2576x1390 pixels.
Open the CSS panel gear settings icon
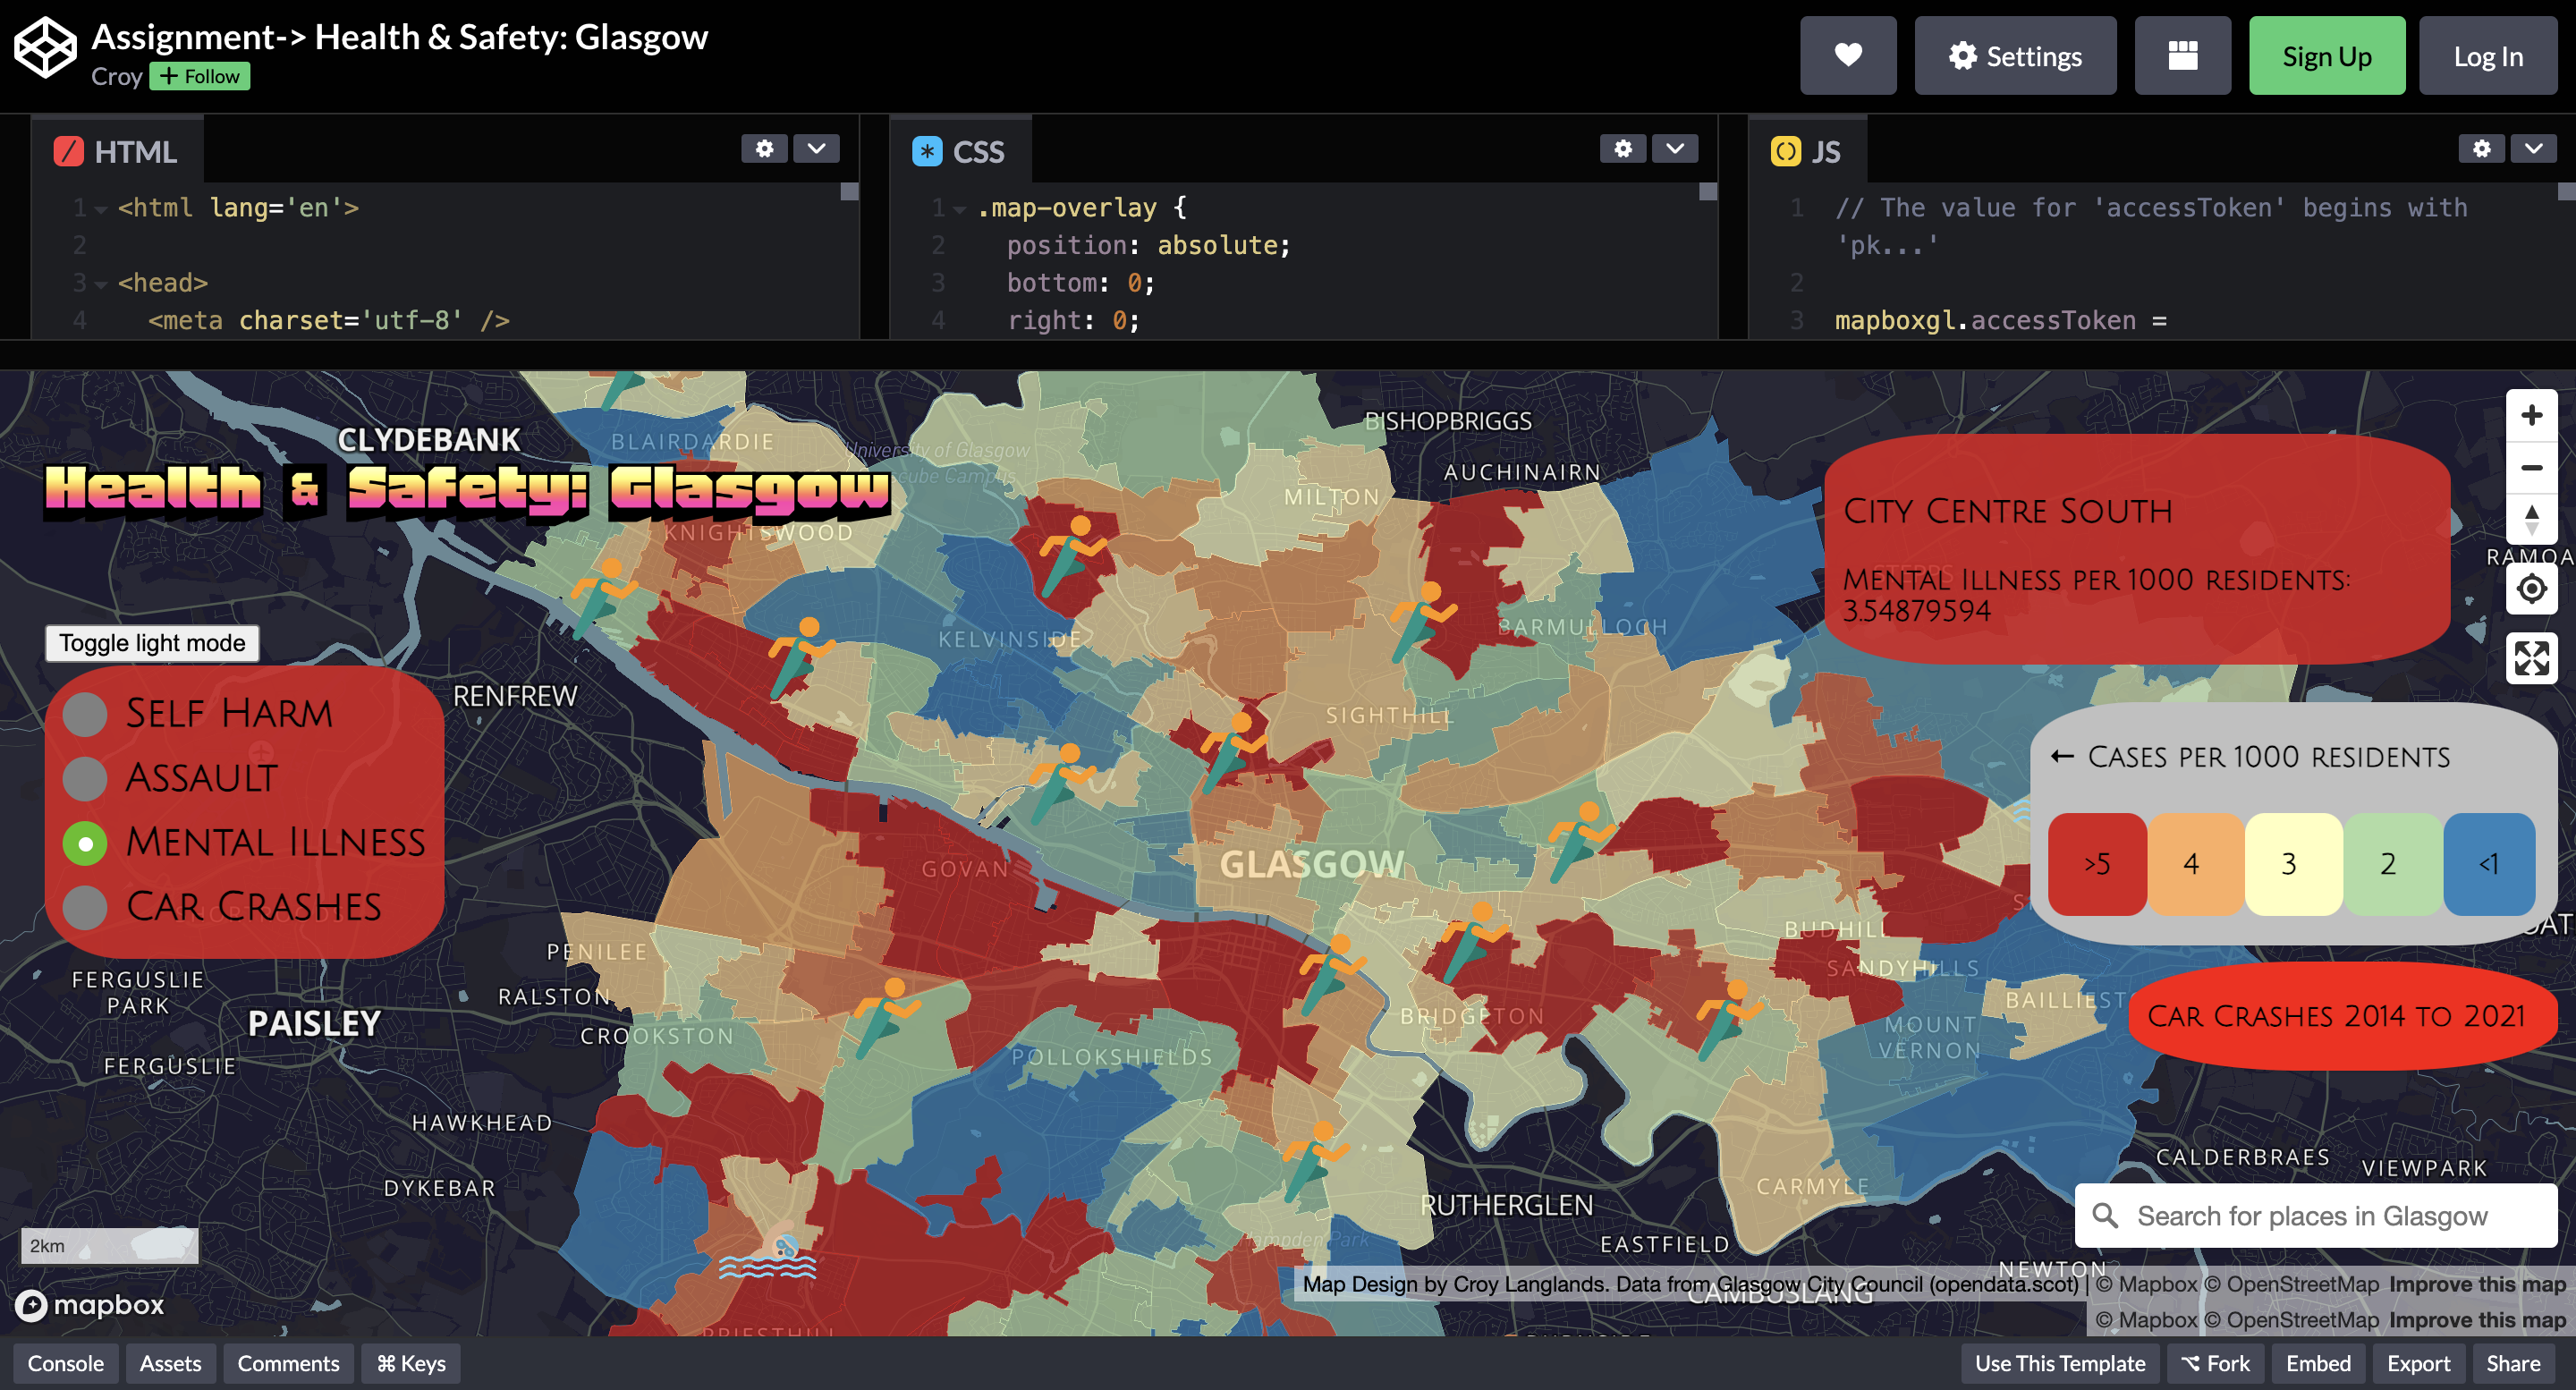pos(1624,148)
